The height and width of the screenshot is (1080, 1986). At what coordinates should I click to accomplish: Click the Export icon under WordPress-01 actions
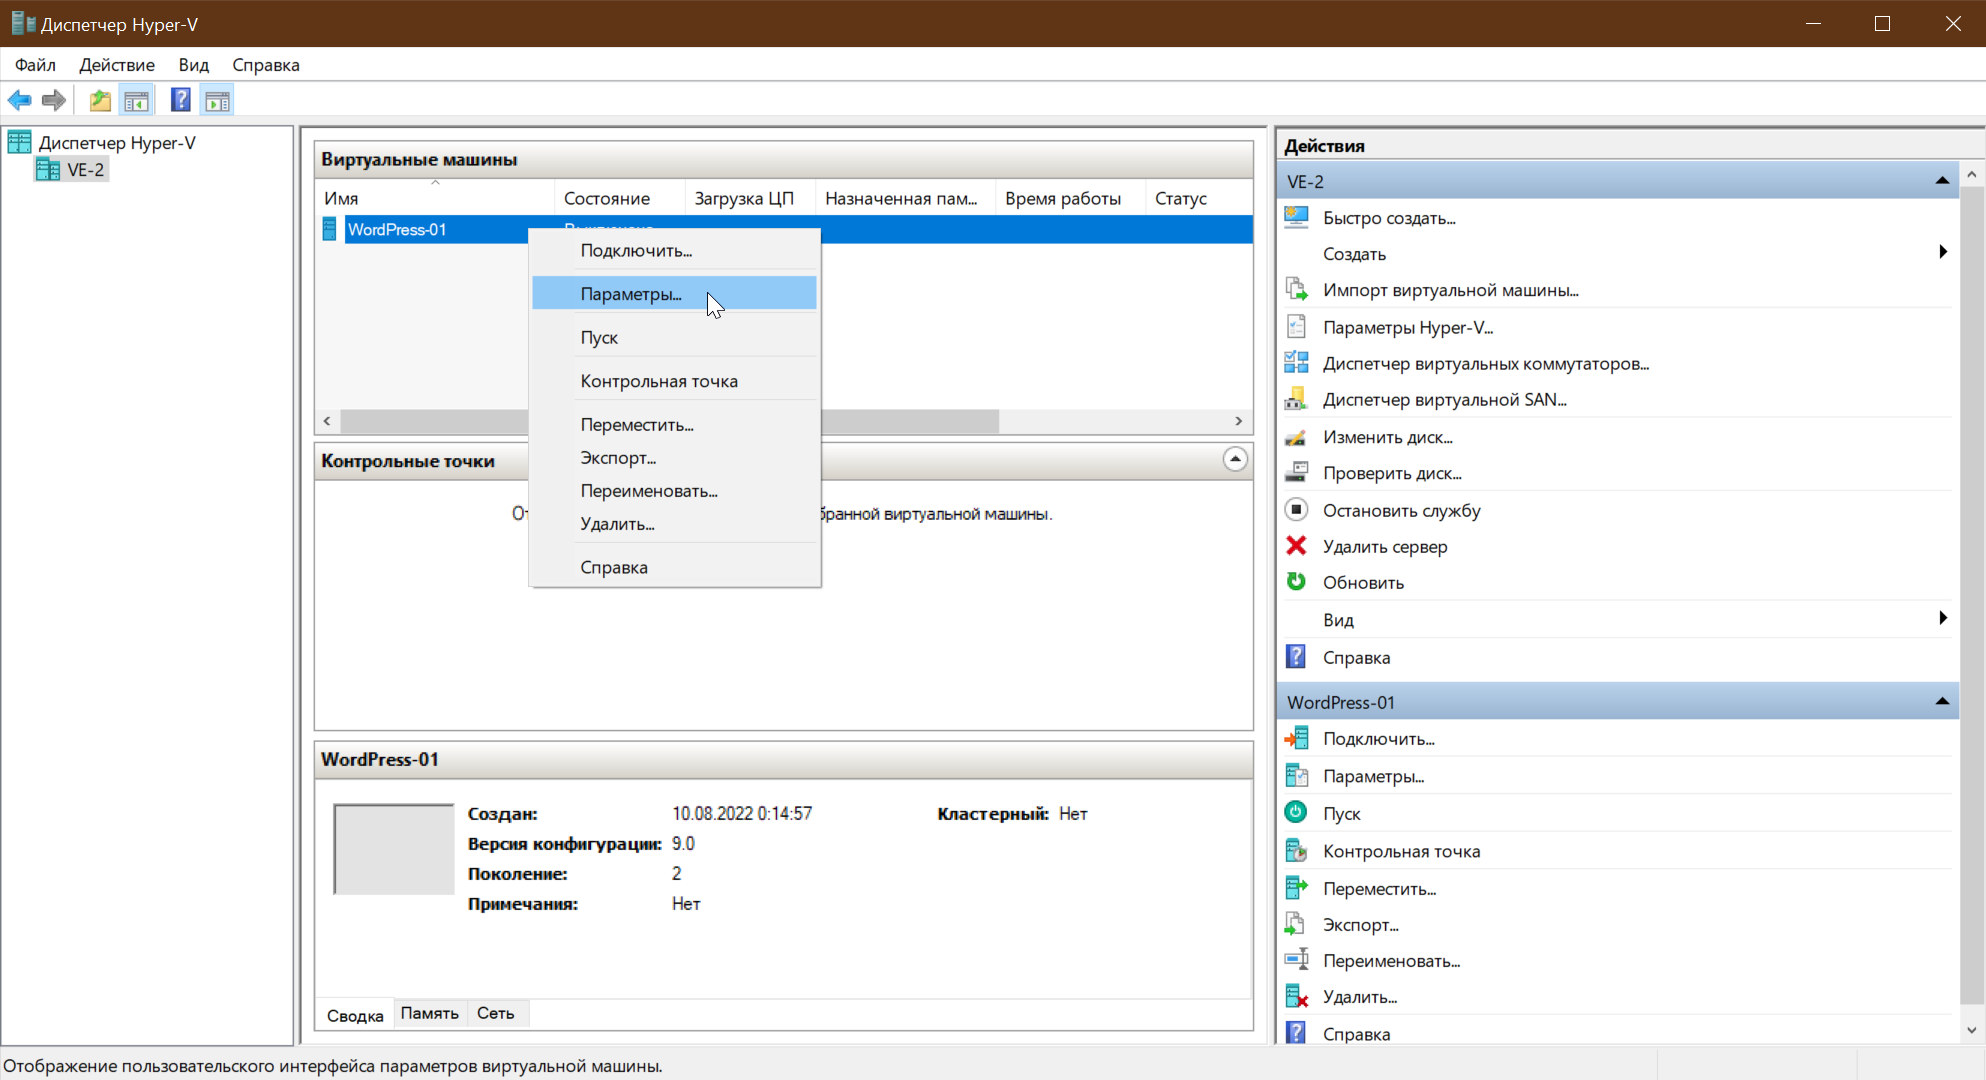pos(1296,924)
